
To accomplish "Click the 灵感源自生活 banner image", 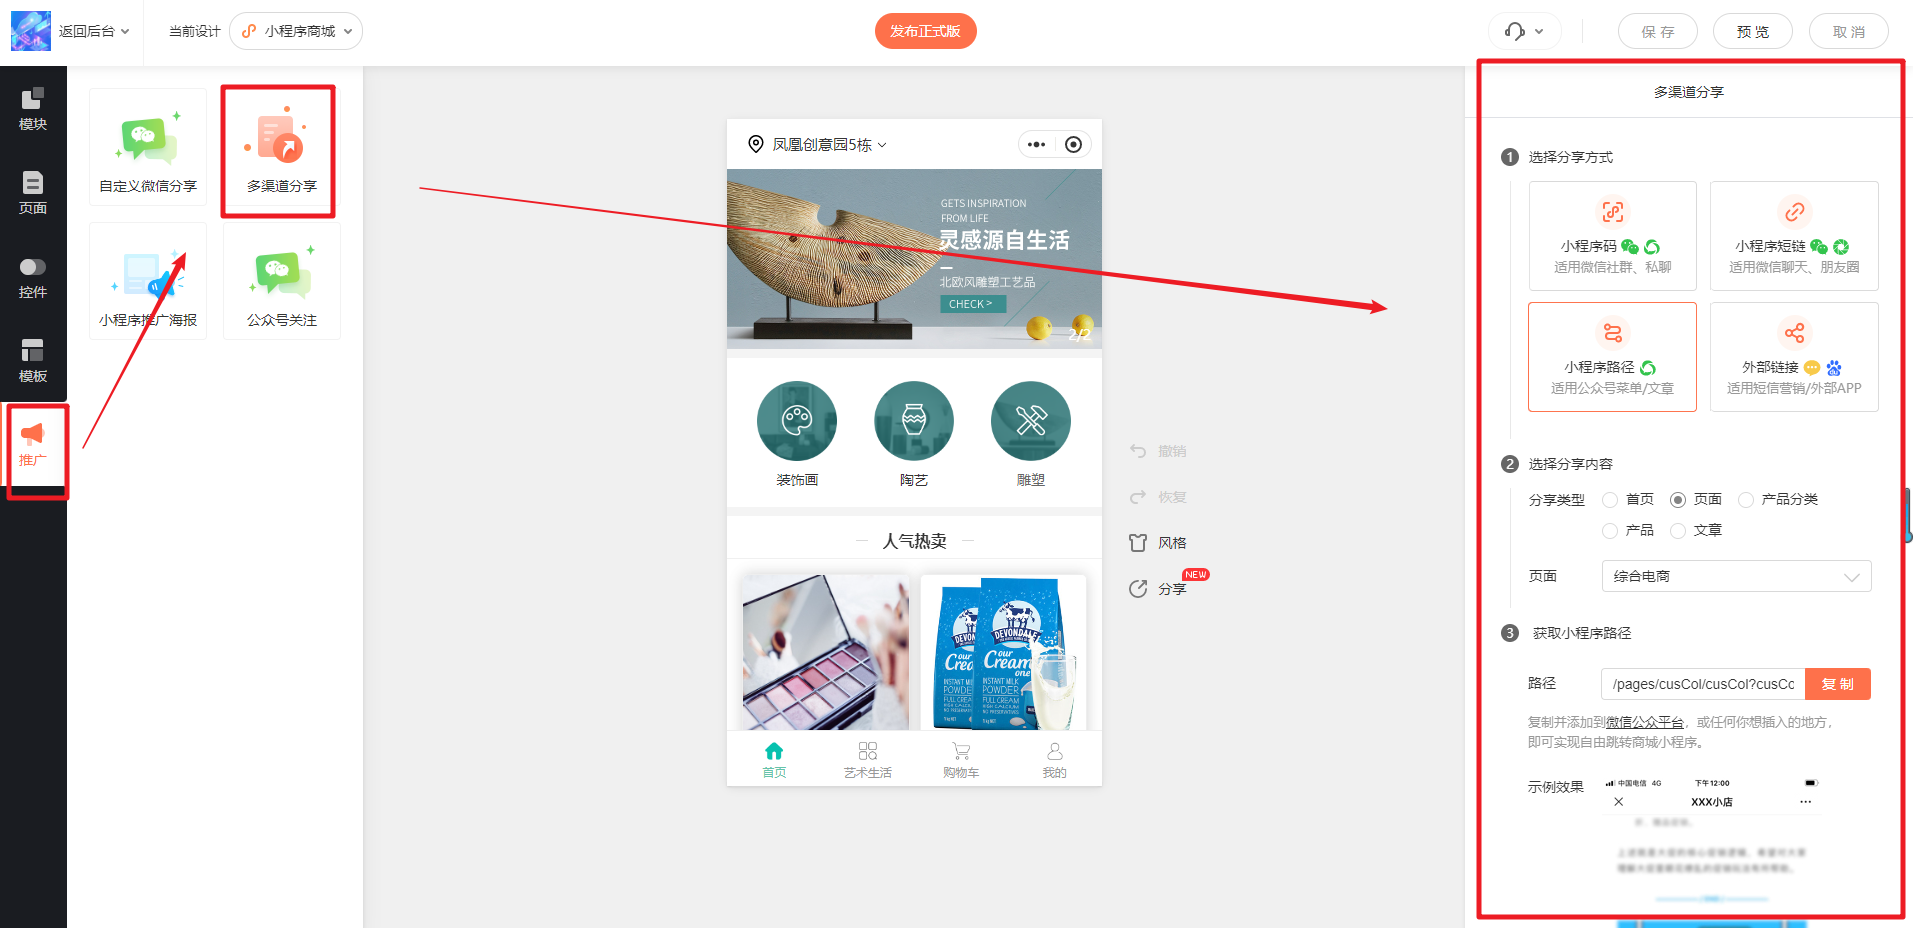I will click(914, 259).
